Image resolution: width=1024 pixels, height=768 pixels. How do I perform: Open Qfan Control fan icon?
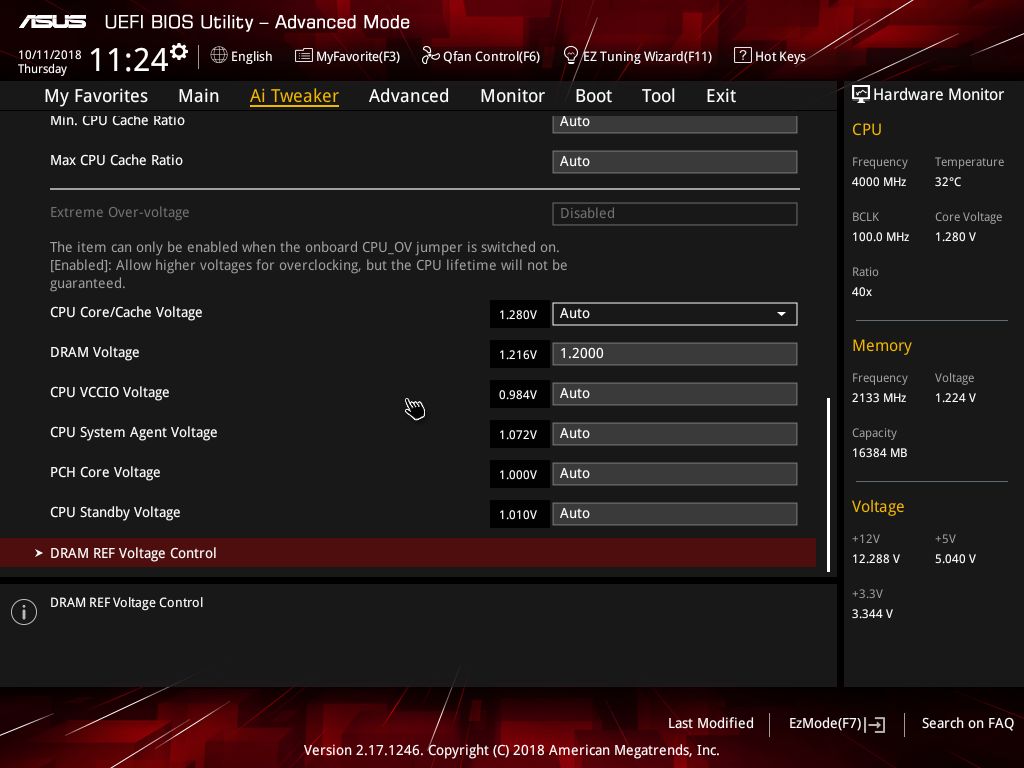click(x=430, y=56)
